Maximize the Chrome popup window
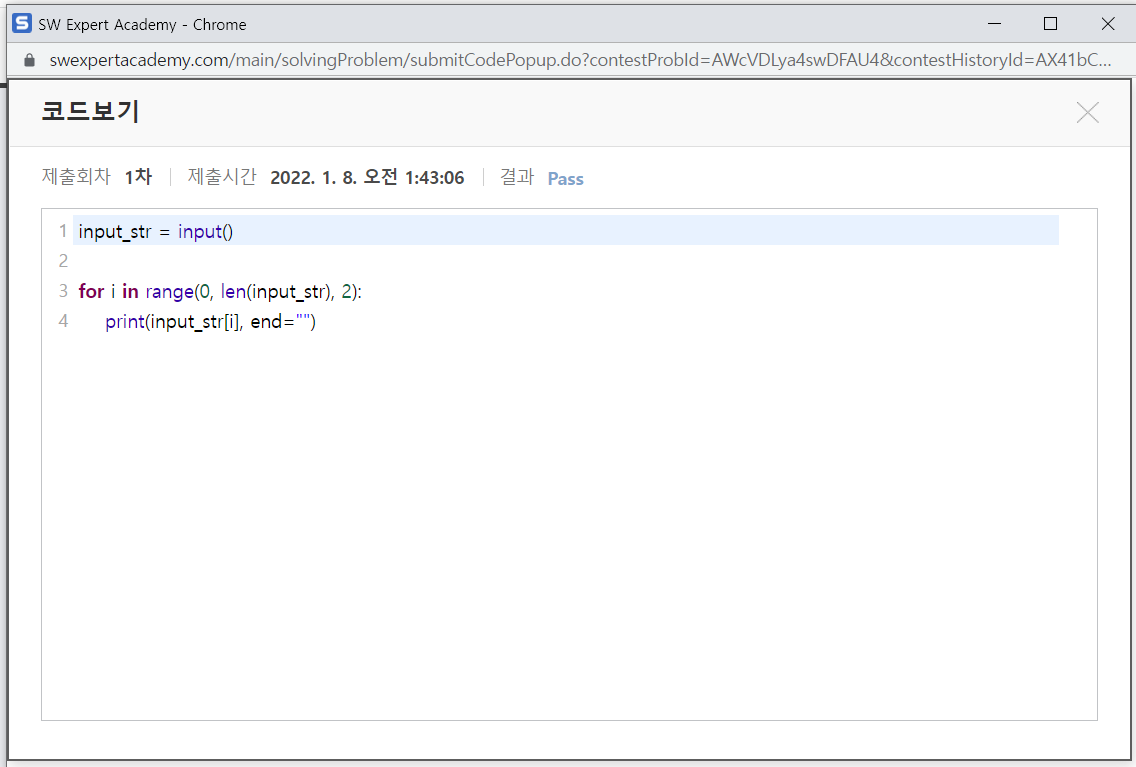 pos(1051,24)
